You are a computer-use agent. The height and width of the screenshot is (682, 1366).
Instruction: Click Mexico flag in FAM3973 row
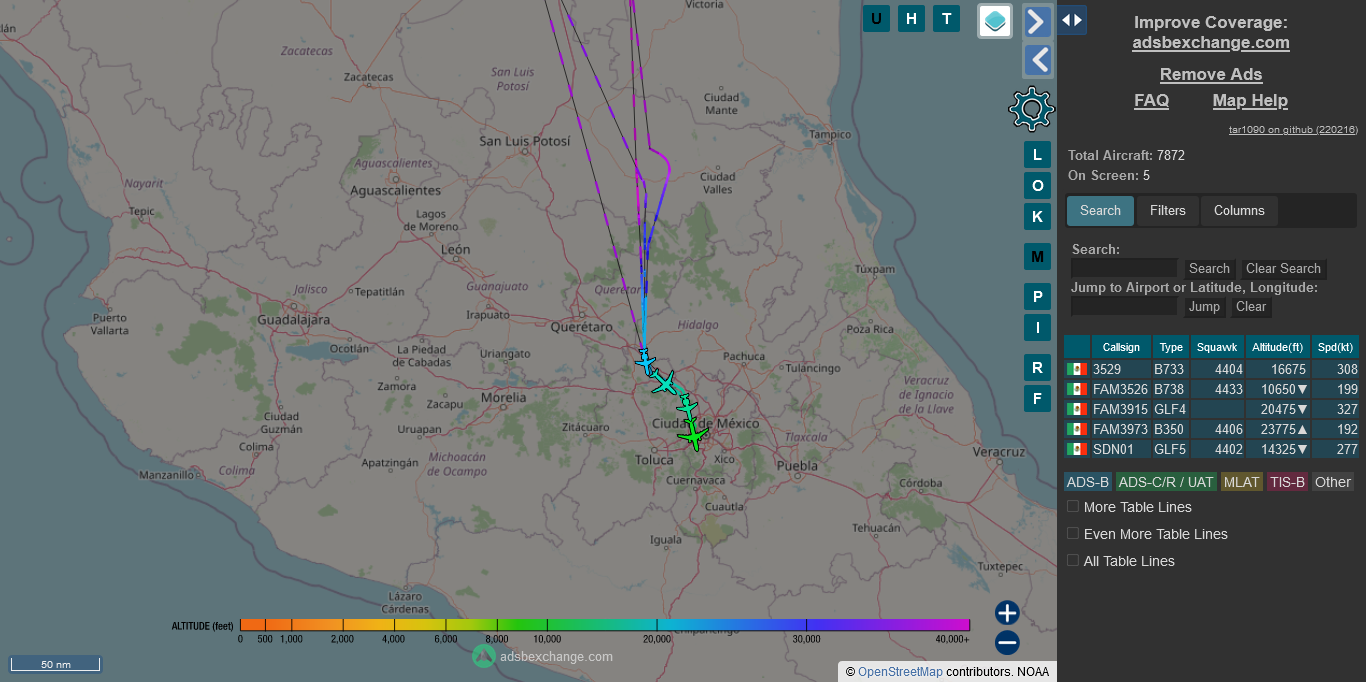point(1077,429)
